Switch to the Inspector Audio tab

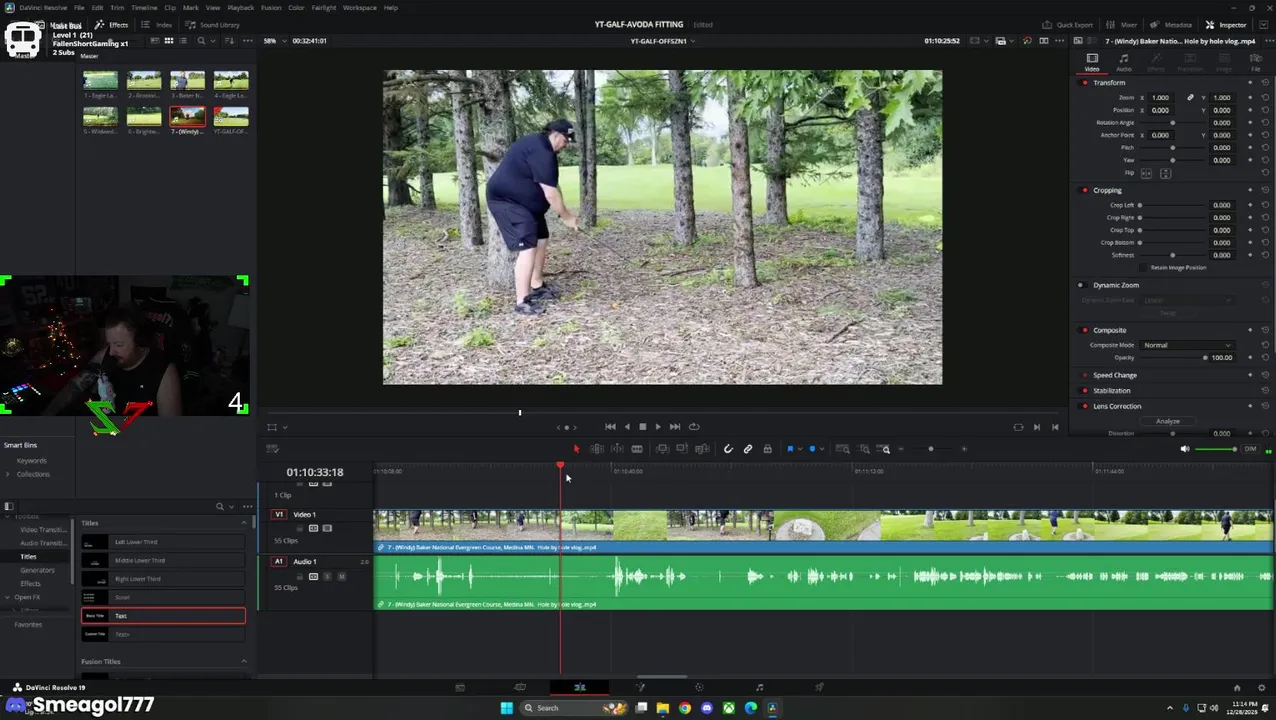(x=1124, y=62)
